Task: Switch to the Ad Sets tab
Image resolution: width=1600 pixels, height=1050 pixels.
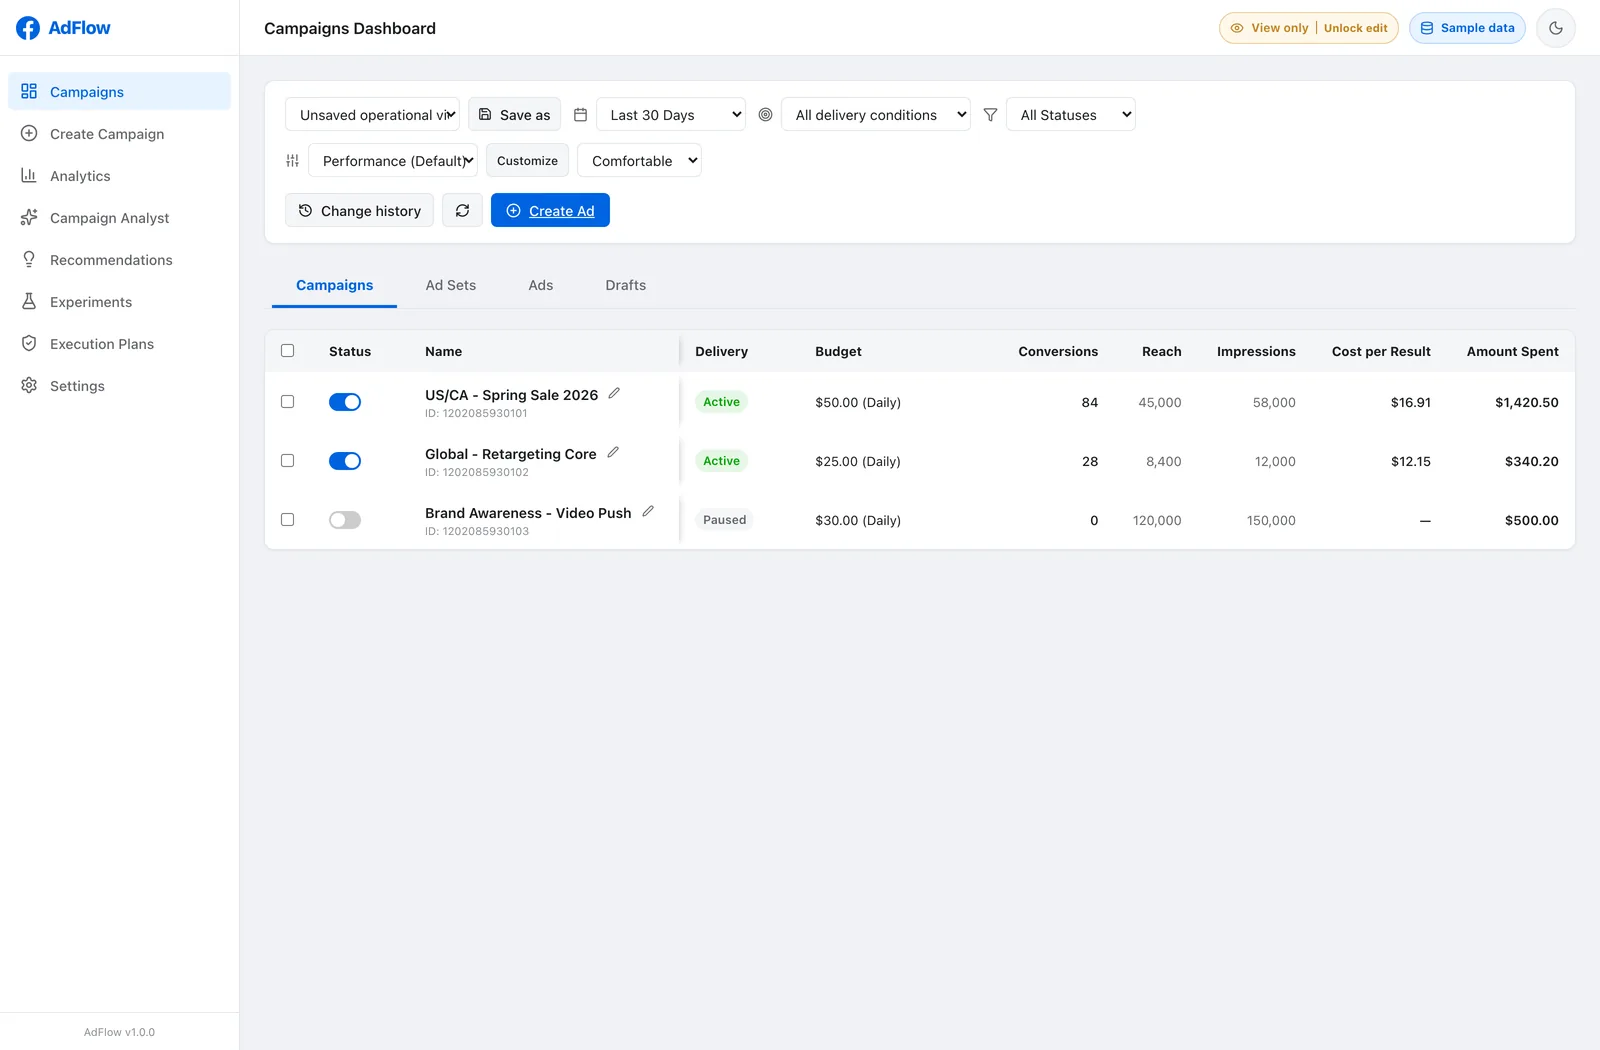Action: tap(451, 285)
